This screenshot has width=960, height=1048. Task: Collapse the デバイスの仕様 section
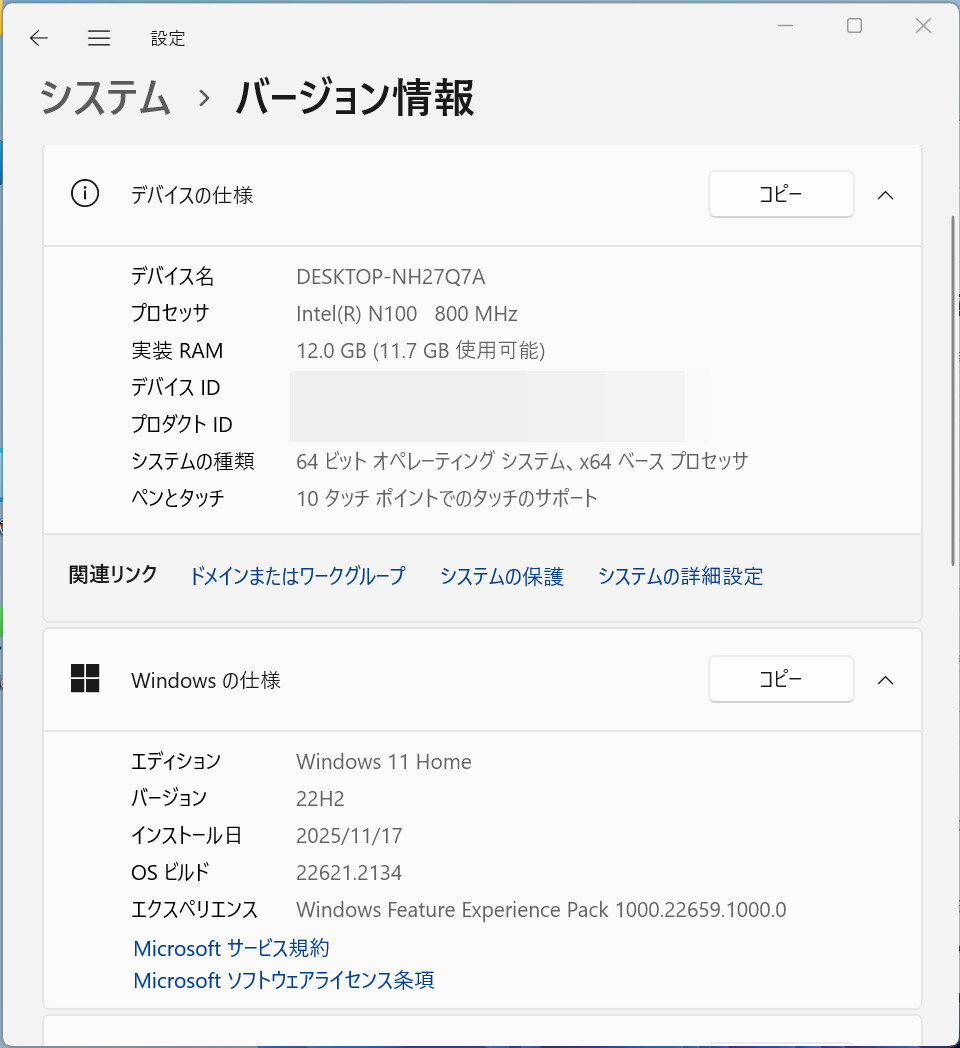[886, 195]
